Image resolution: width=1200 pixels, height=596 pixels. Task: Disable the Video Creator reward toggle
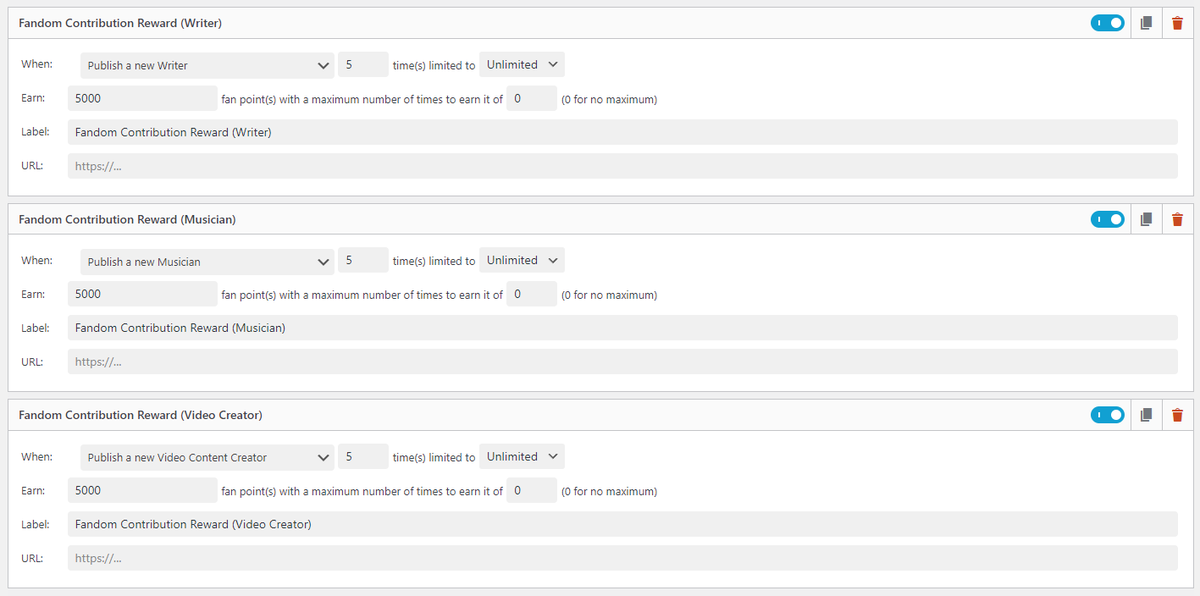pyautogui.click(x=1108, y=414)
